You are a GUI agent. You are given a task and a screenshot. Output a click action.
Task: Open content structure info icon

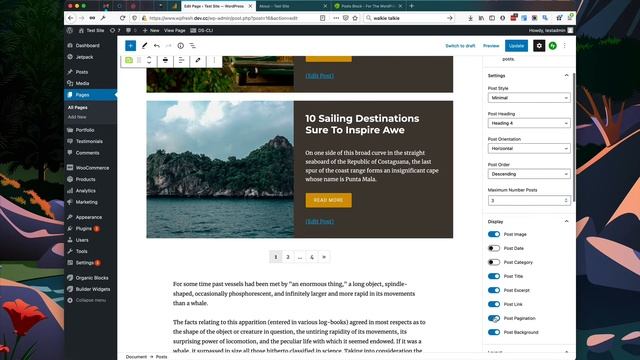click(x=180, y=46)
